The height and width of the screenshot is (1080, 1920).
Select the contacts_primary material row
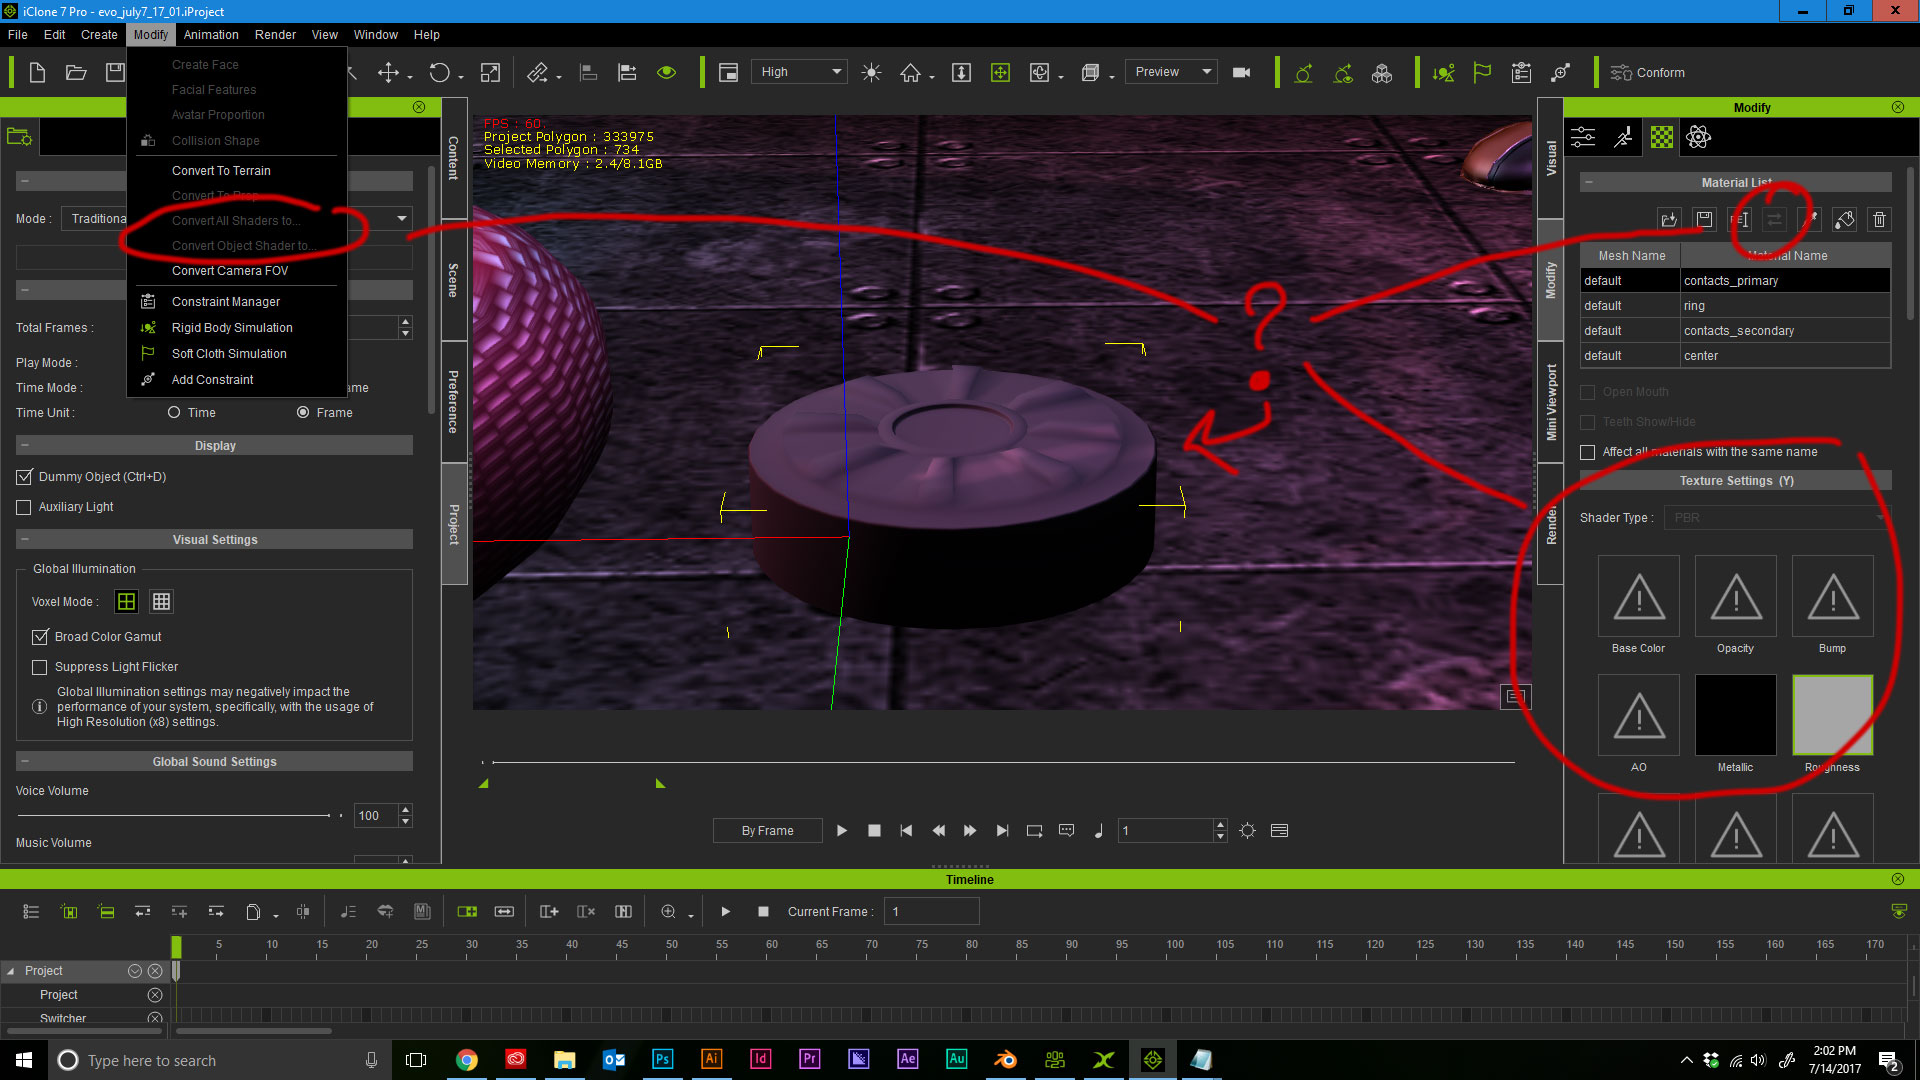click(x=1735, y=281)
